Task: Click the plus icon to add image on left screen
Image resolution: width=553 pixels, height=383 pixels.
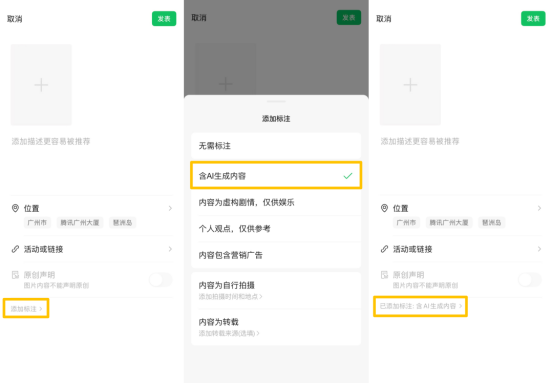Action: click(x=41, y=85)
